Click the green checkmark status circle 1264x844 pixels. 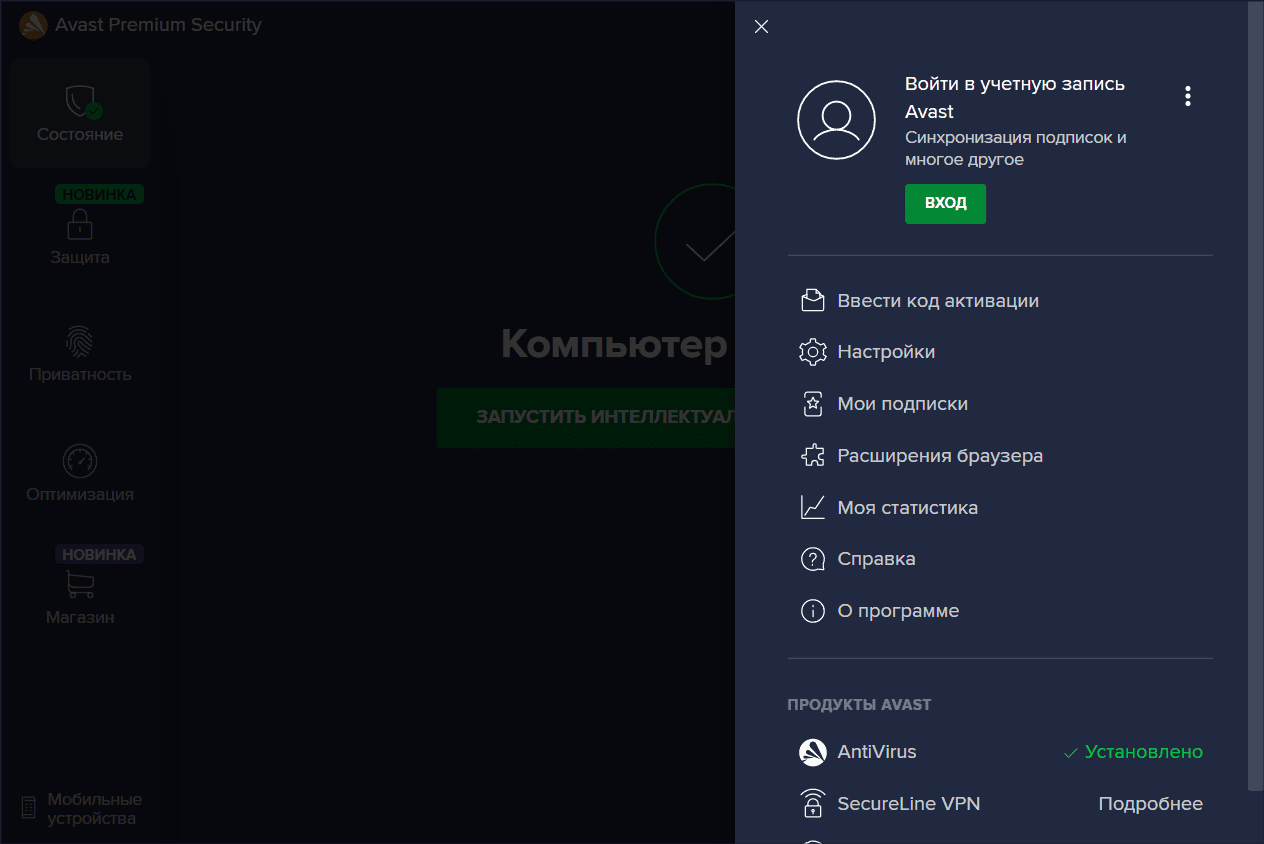click(x=695, y=241)
